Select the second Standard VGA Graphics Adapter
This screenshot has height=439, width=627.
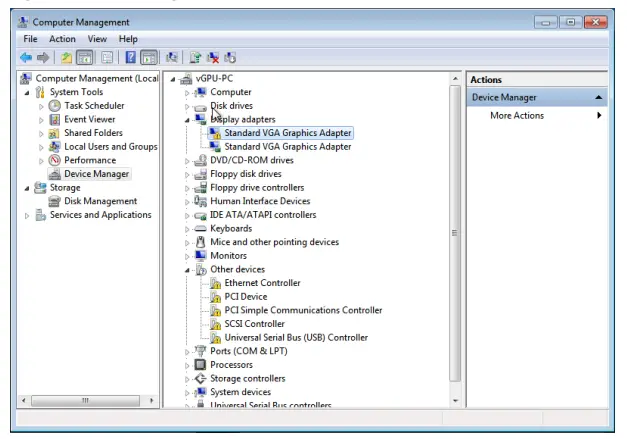tap(288, 147)
